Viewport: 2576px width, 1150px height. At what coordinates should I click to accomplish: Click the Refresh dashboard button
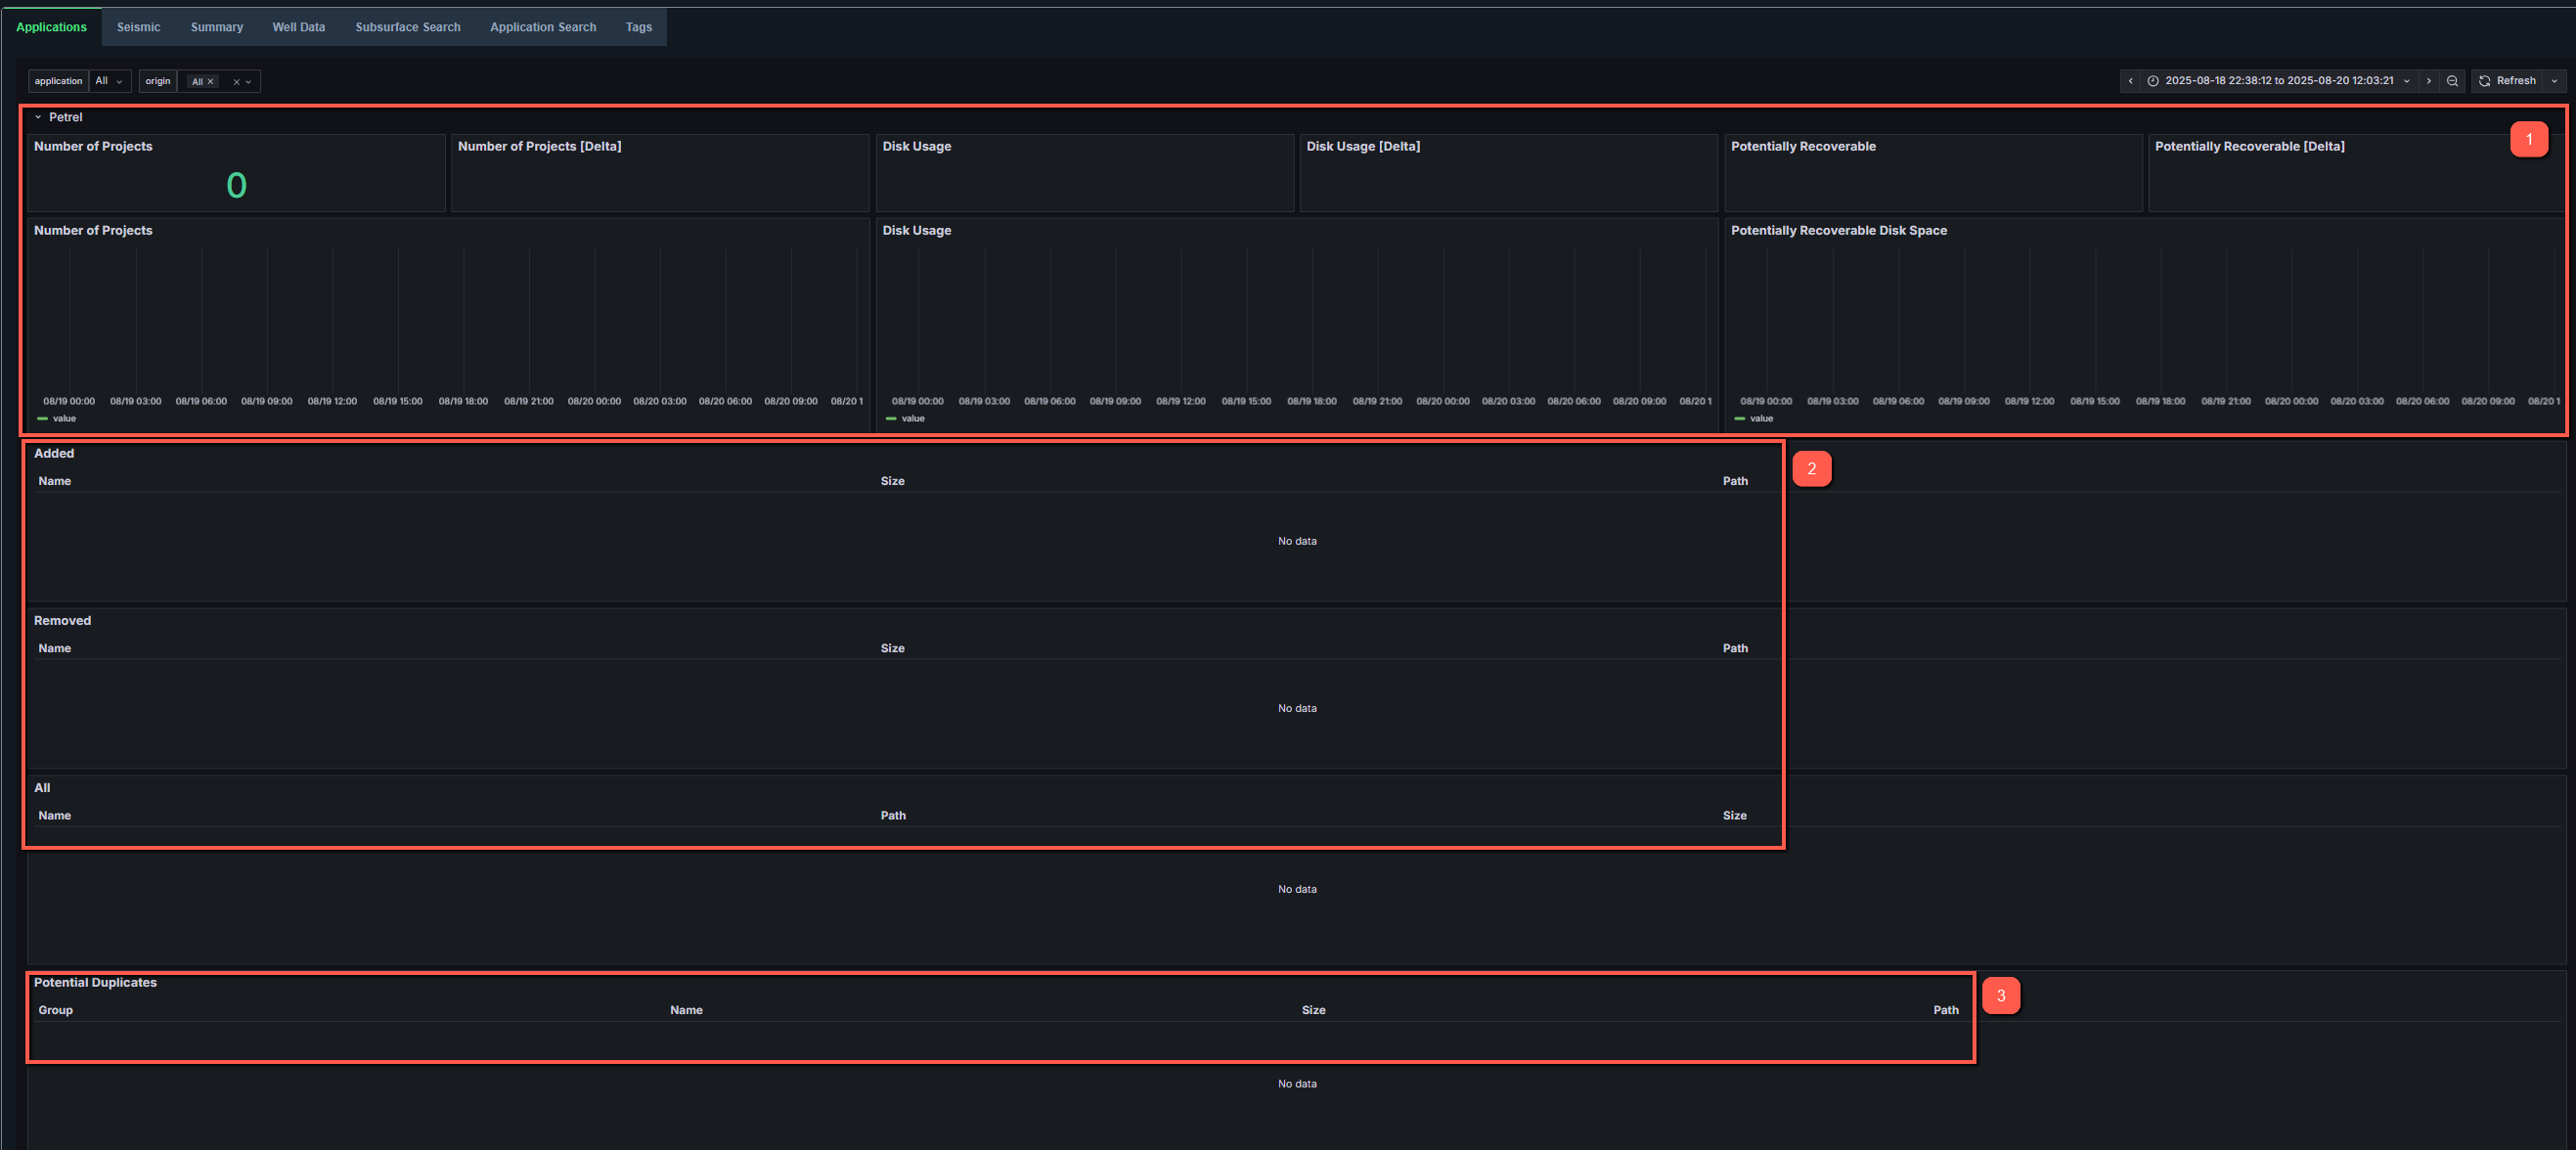[x=2507, y=81]
